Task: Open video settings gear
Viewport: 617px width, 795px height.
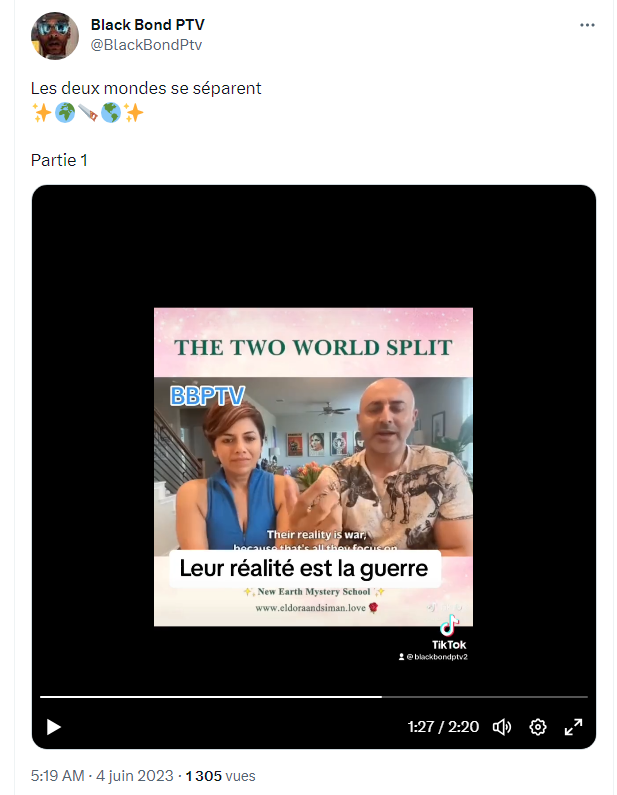Action: click(538, 727)
